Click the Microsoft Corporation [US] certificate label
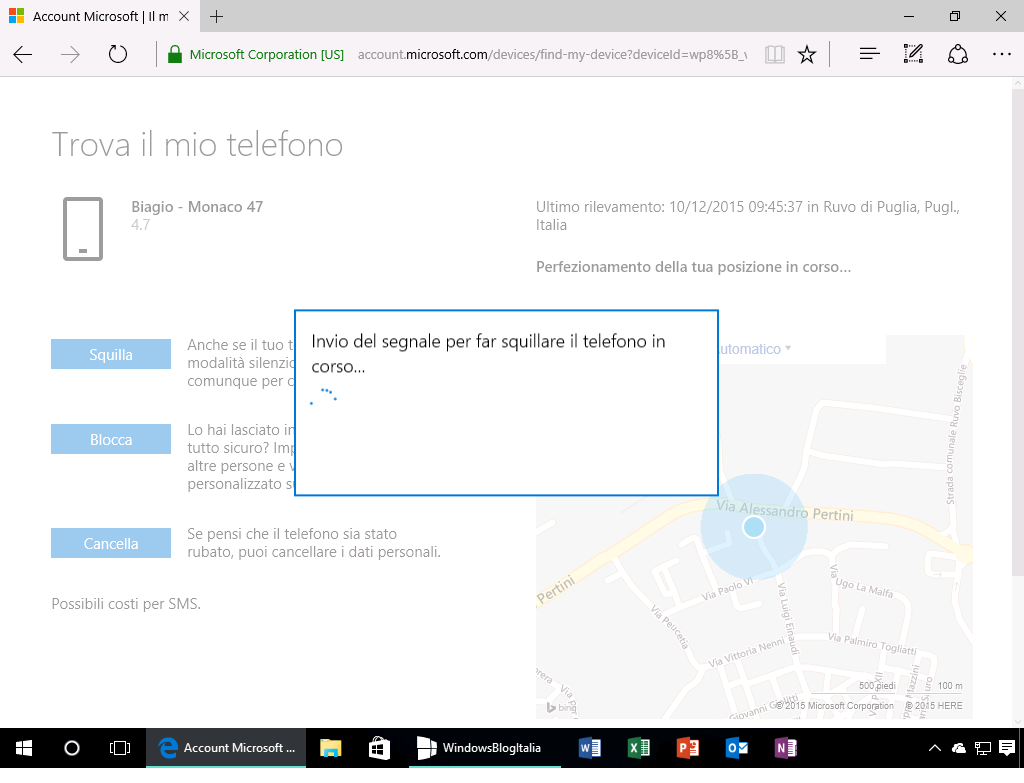The width and height of the screenshot is (1024, 783). pyautogui.click(x=266, y=55)
